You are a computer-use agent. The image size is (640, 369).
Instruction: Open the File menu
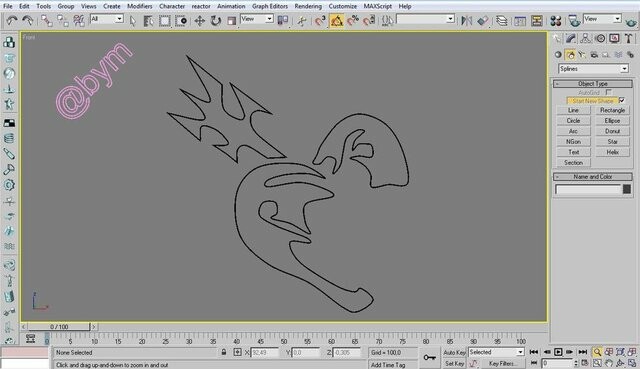click(x=7, y=6)
